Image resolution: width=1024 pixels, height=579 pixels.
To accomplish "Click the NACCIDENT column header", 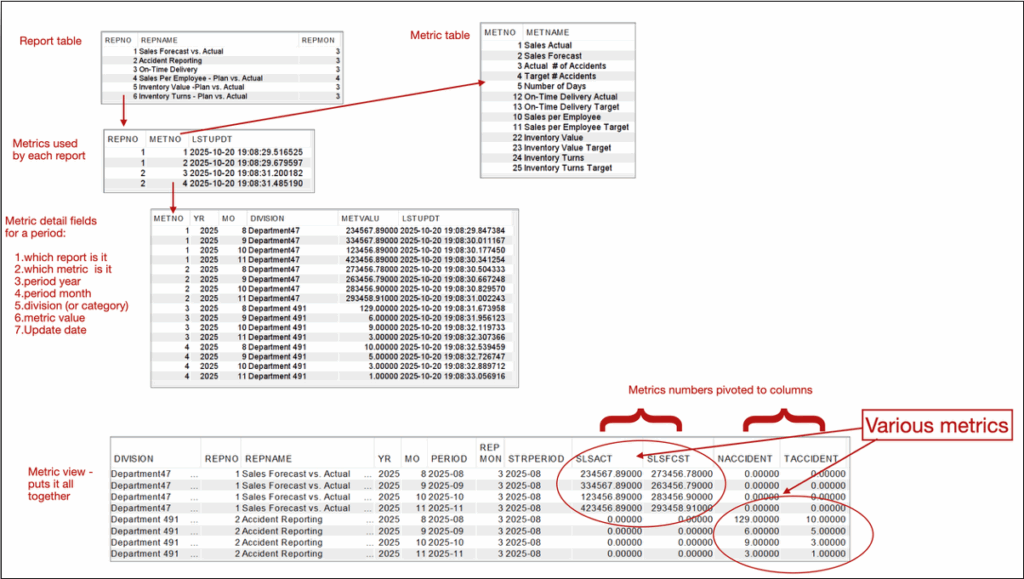I will point(744,459).
